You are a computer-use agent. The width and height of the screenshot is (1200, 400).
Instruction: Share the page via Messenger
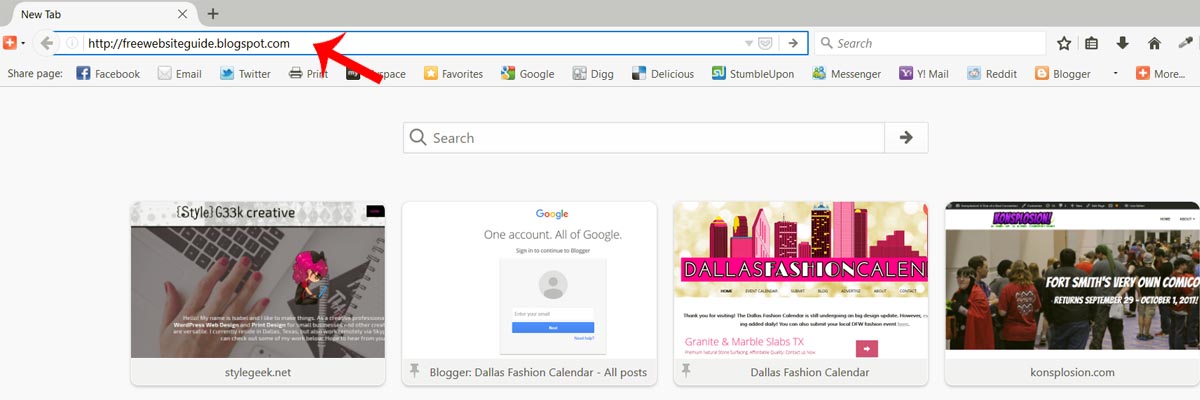[846, 73]
